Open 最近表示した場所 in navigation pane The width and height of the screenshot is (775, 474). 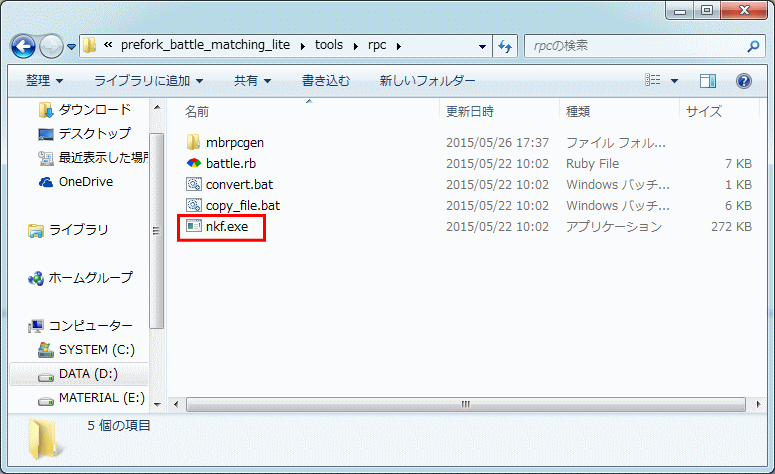coord(103,157)
